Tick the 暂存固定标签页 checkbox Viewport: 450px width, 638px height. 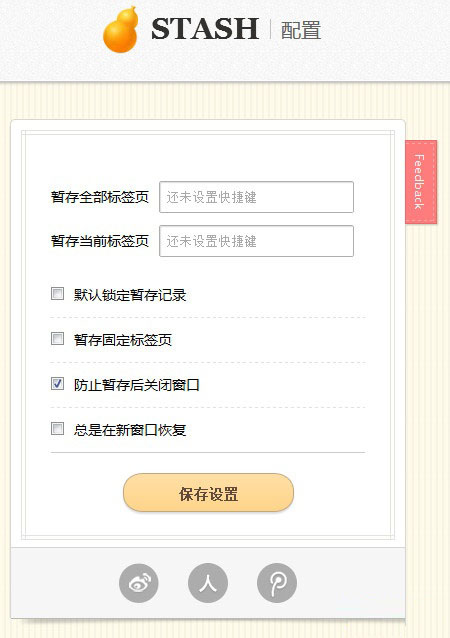(57, 338)
